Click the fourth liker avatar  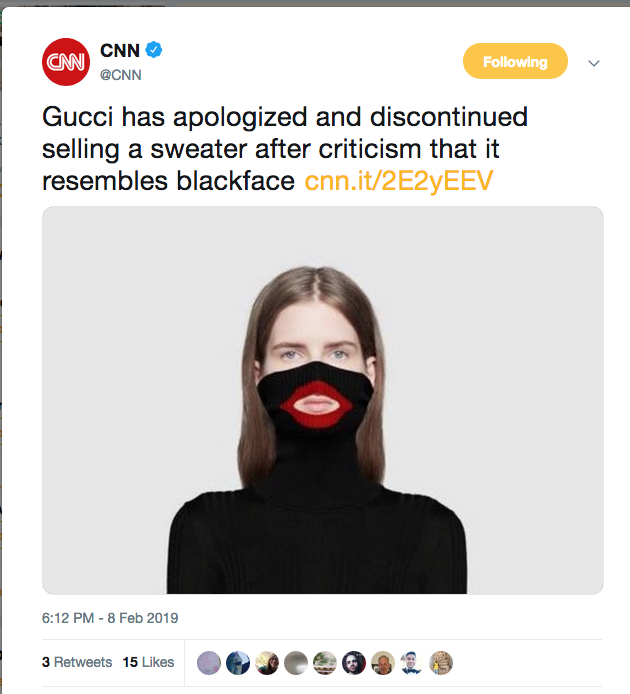point(296,662)
